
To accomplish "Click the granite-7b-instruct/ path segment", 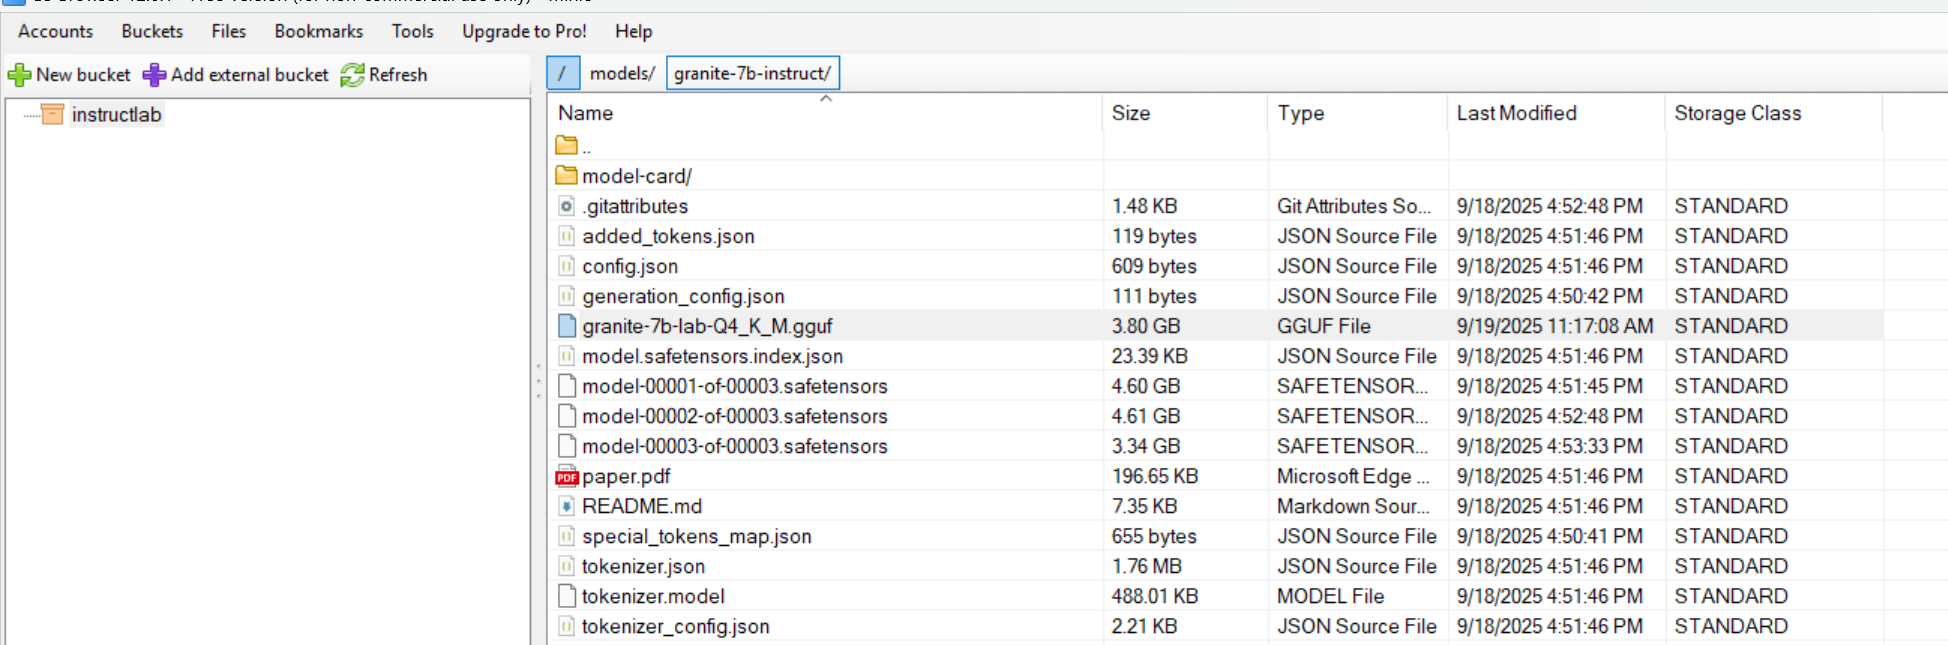I will tap(752, 73).
